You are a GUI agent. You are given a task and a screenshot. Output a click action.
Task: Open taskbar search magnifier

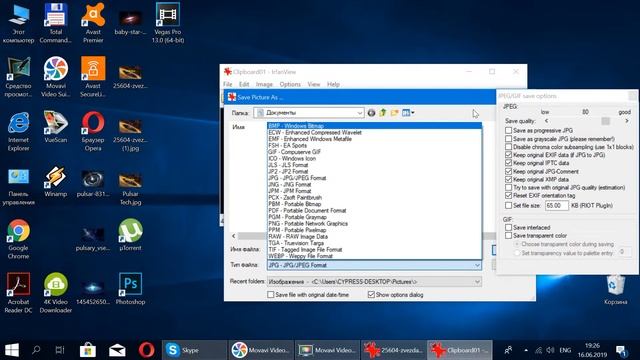36,350
